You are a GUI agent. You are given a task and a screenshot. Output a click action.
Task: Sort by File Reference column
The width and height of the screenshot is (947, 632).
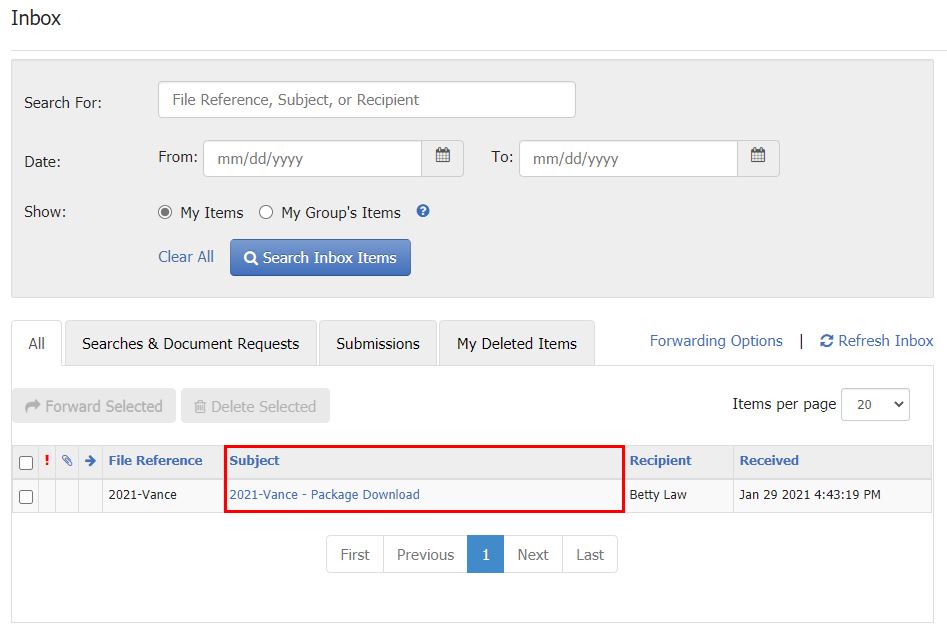tap(155, 460)
